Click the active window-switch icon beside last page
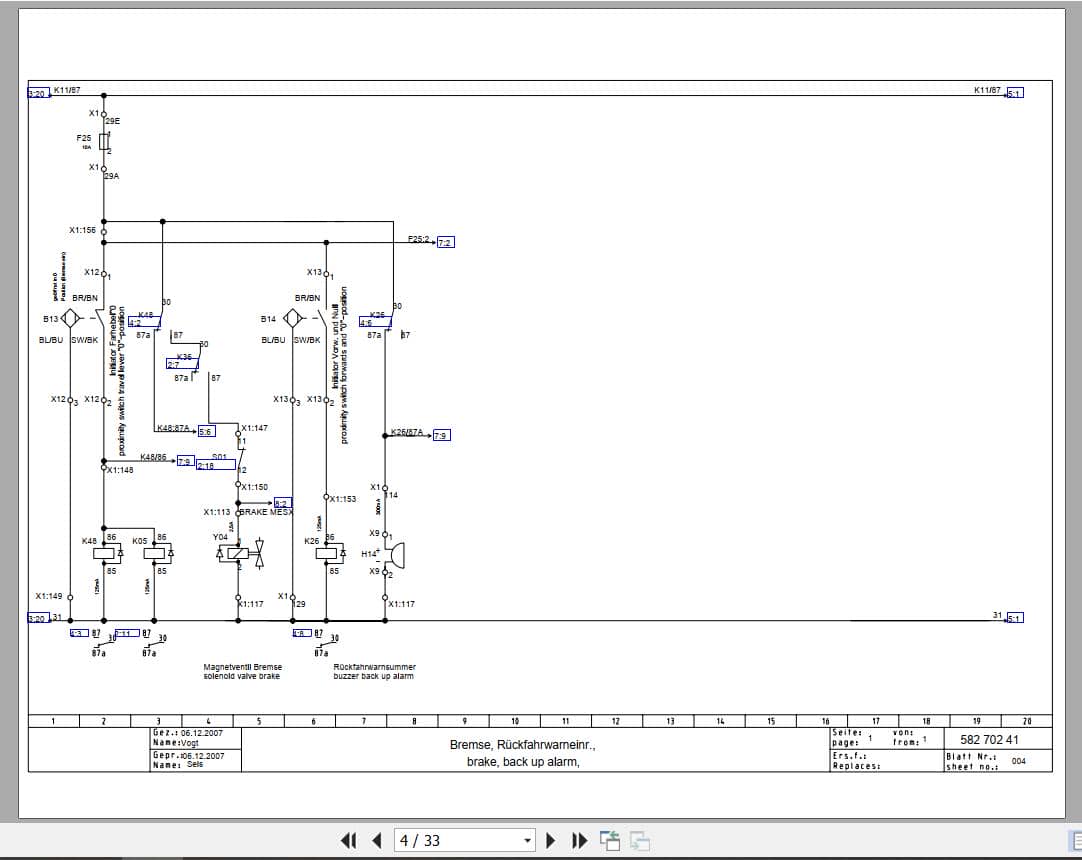This screenshot has width=1082, height=860. [610, 840]
